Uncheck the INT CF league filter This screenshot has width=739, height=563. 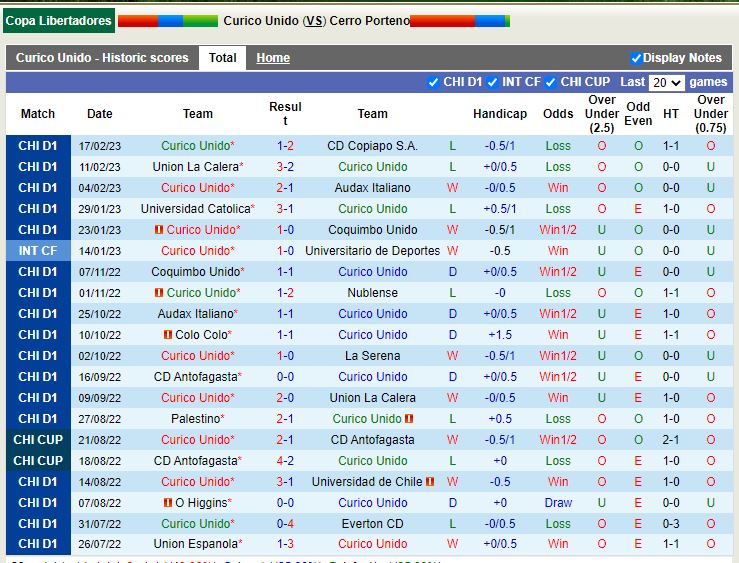pos(492,82)
